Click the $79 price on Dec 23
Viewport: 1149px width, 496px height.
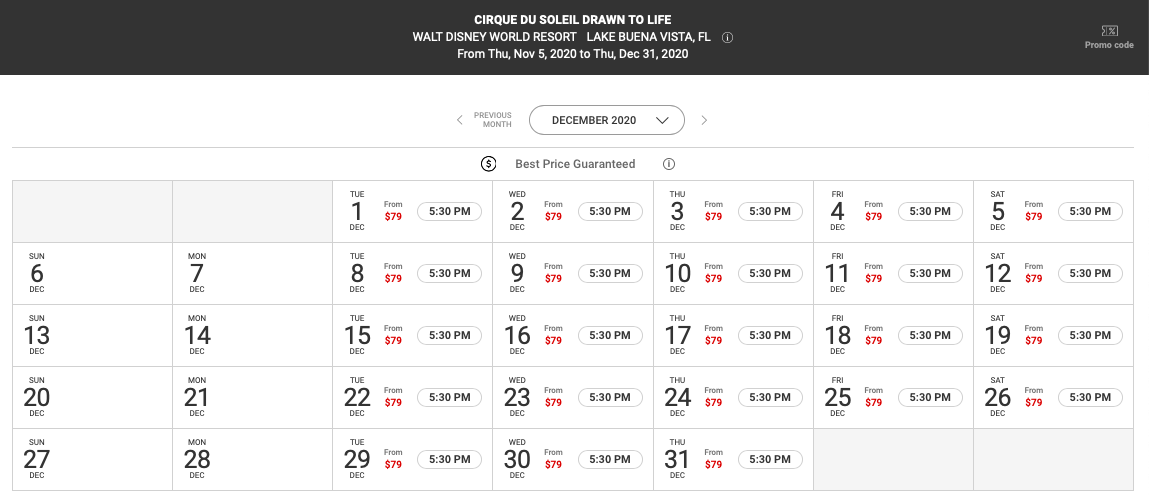pyautogui.click(x=553, y=402)
